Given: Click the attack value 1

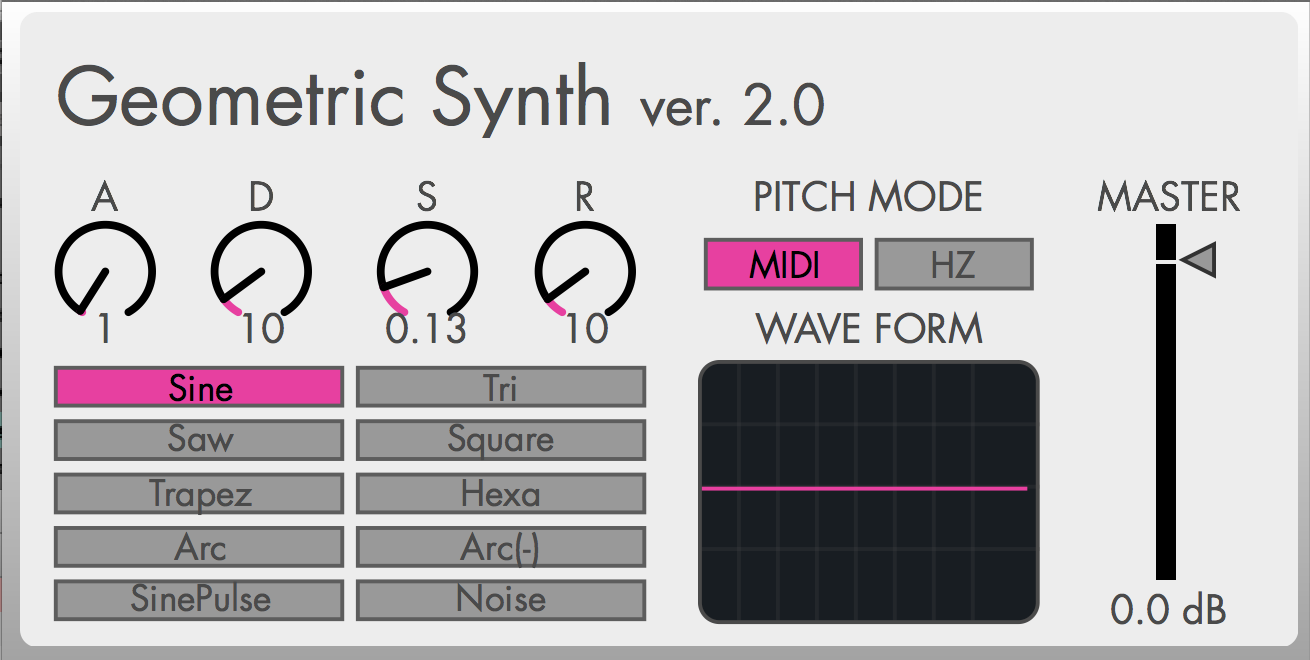Looking at the screenshot, I should 105,330.
